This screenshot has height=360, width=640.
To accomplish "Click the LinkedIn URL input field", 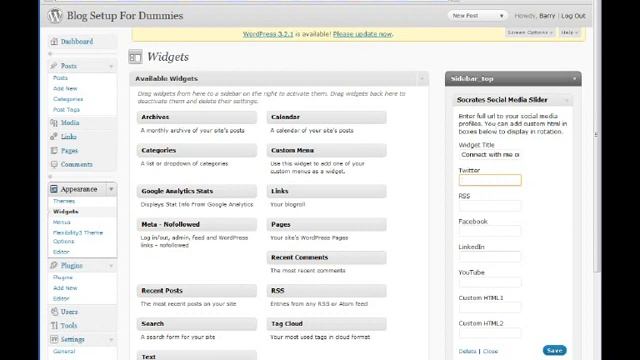I will tap(490, 256).
